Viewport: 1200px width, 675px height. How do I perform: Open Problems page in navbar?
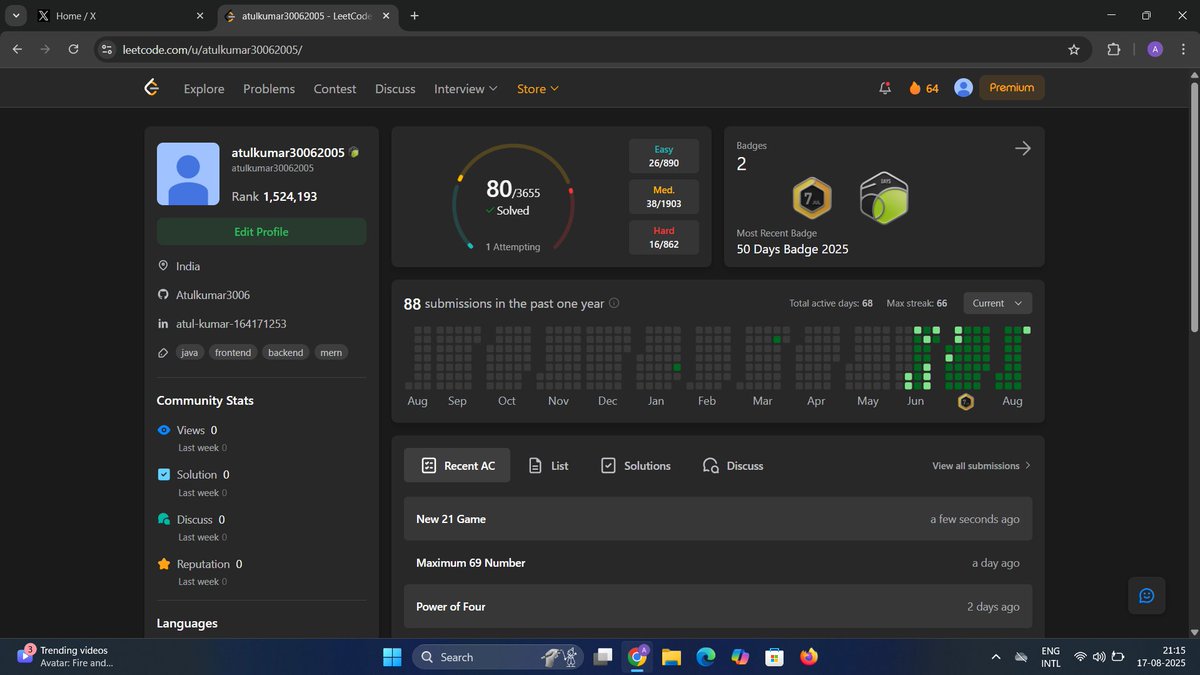(x=269, y=88)
